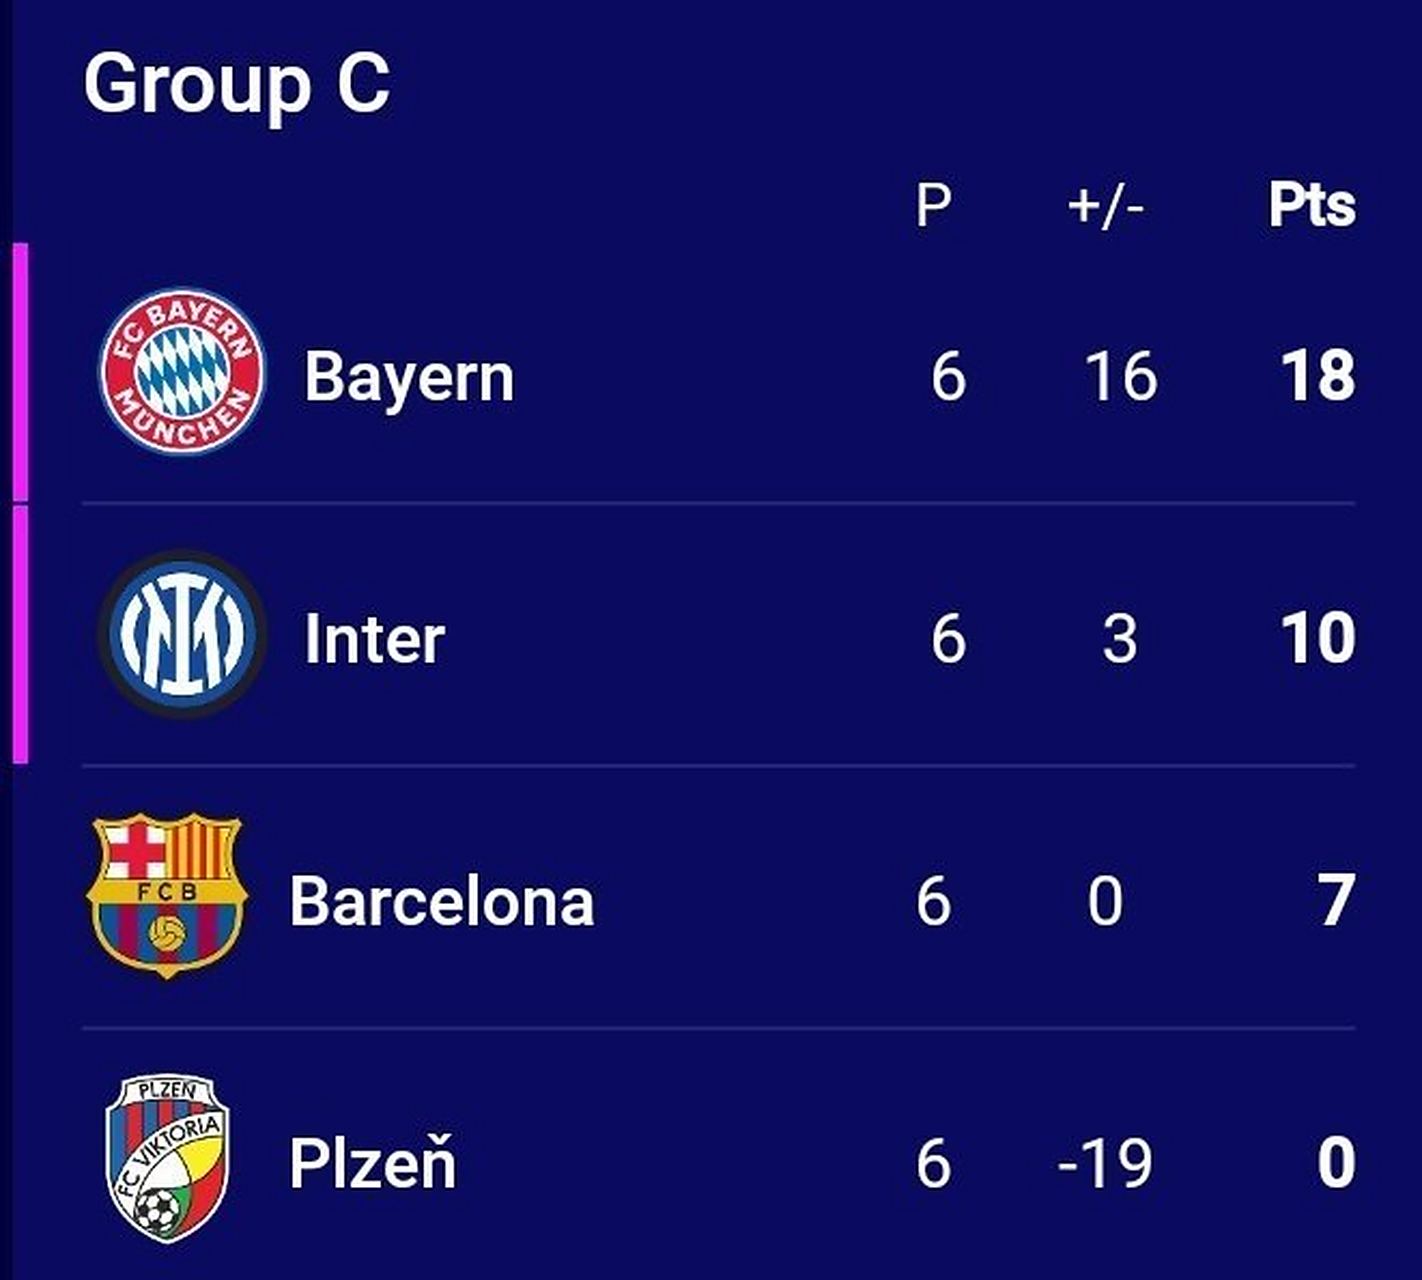This screenshot has width=1422, height=1280.
Task: Click the Pts column header
Action: 1312,205
